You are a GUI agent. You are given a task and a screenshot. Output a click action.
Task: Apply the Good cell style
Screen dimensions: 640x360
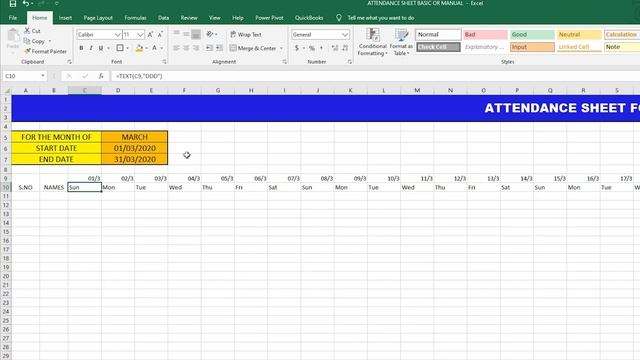coord(532,35)
